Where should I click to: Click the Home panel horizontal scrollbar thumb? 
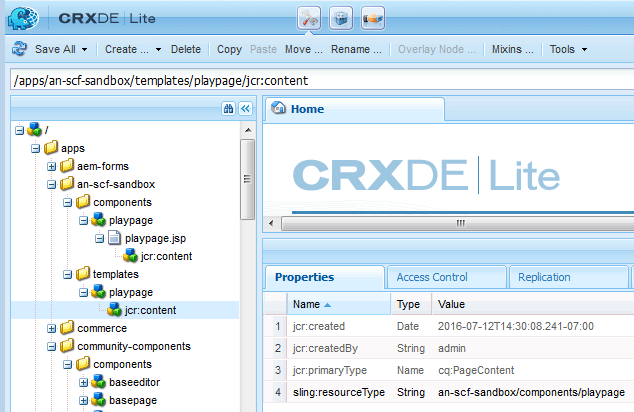tap(458, 223)
